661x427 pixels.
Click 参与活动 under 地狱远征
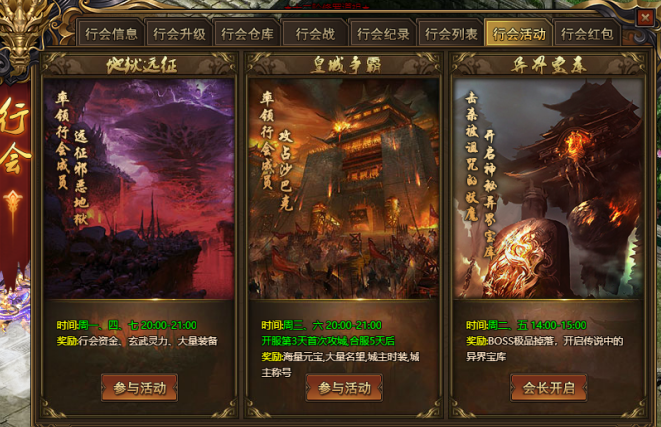click(140, 388)
